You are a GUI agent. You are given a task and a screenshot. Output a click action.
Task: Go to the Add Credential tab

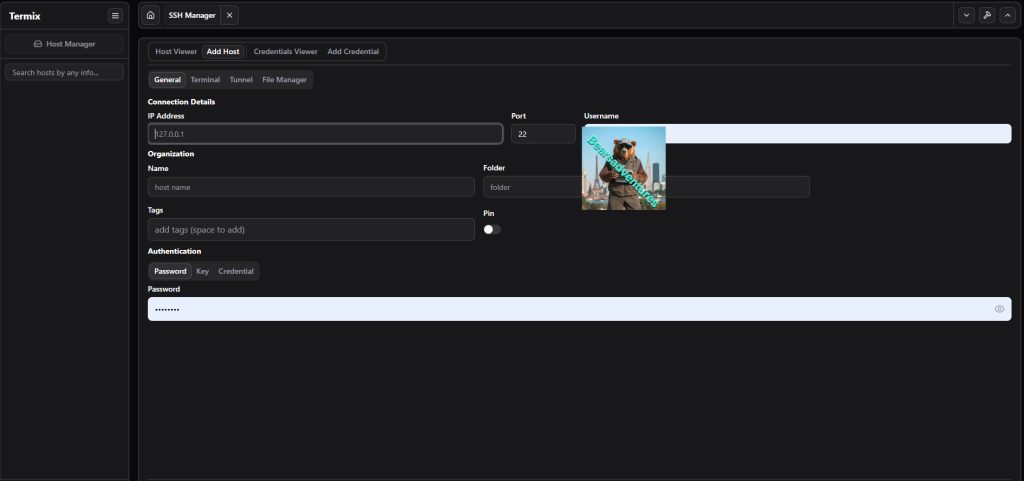353,51
